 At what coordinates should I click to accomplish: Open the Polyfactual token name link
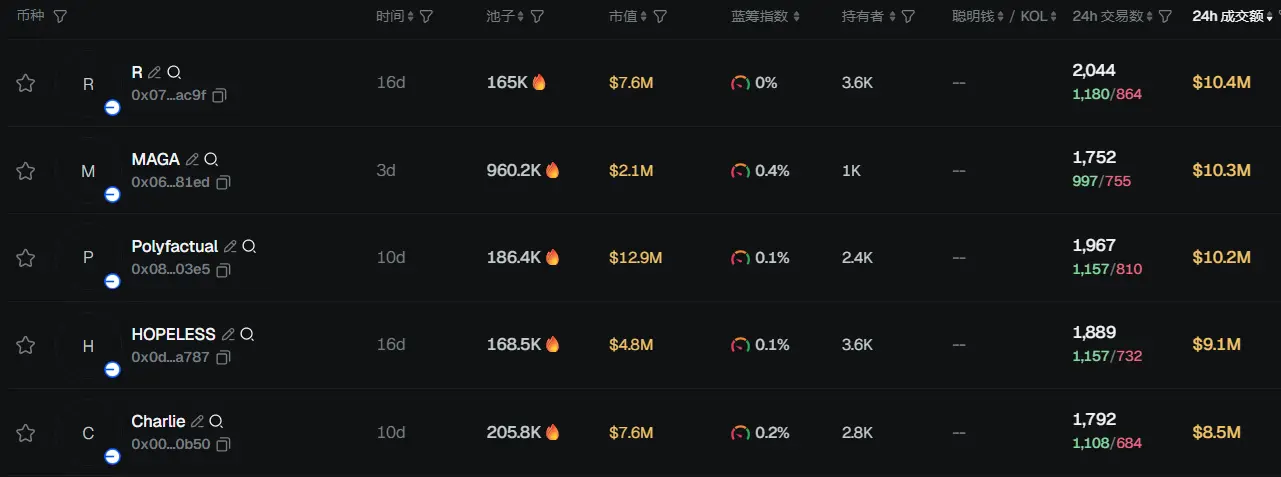point(174,247)
